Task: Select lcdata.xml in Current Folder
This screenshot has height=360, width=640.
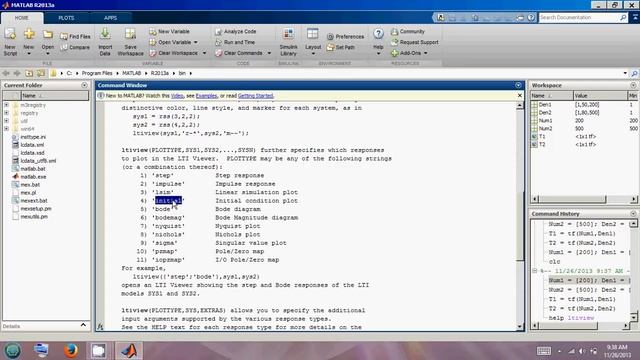Action: [32, 145]
